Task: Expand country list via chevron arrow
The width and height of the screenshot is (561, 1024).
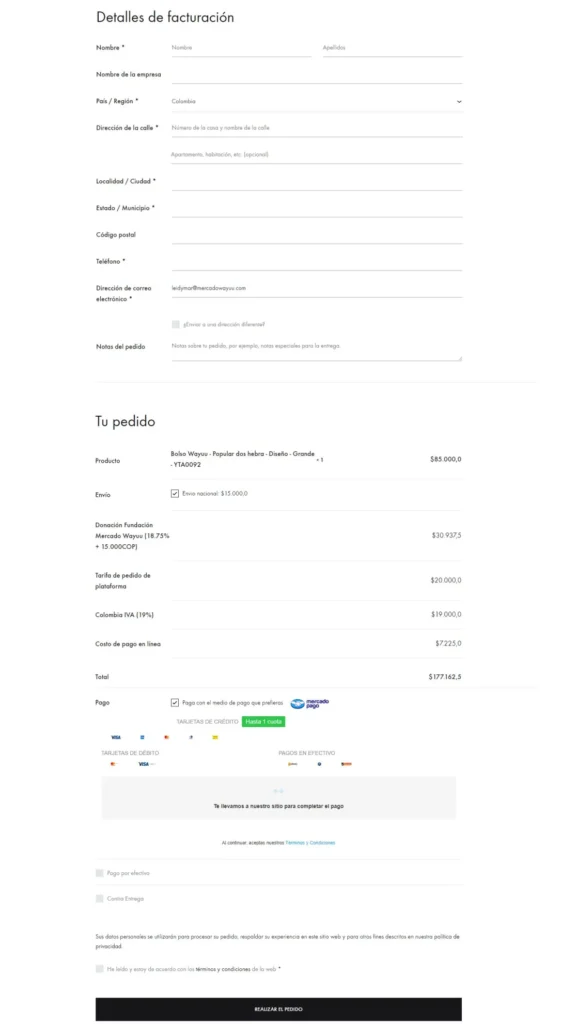Action: pos(459,102)
